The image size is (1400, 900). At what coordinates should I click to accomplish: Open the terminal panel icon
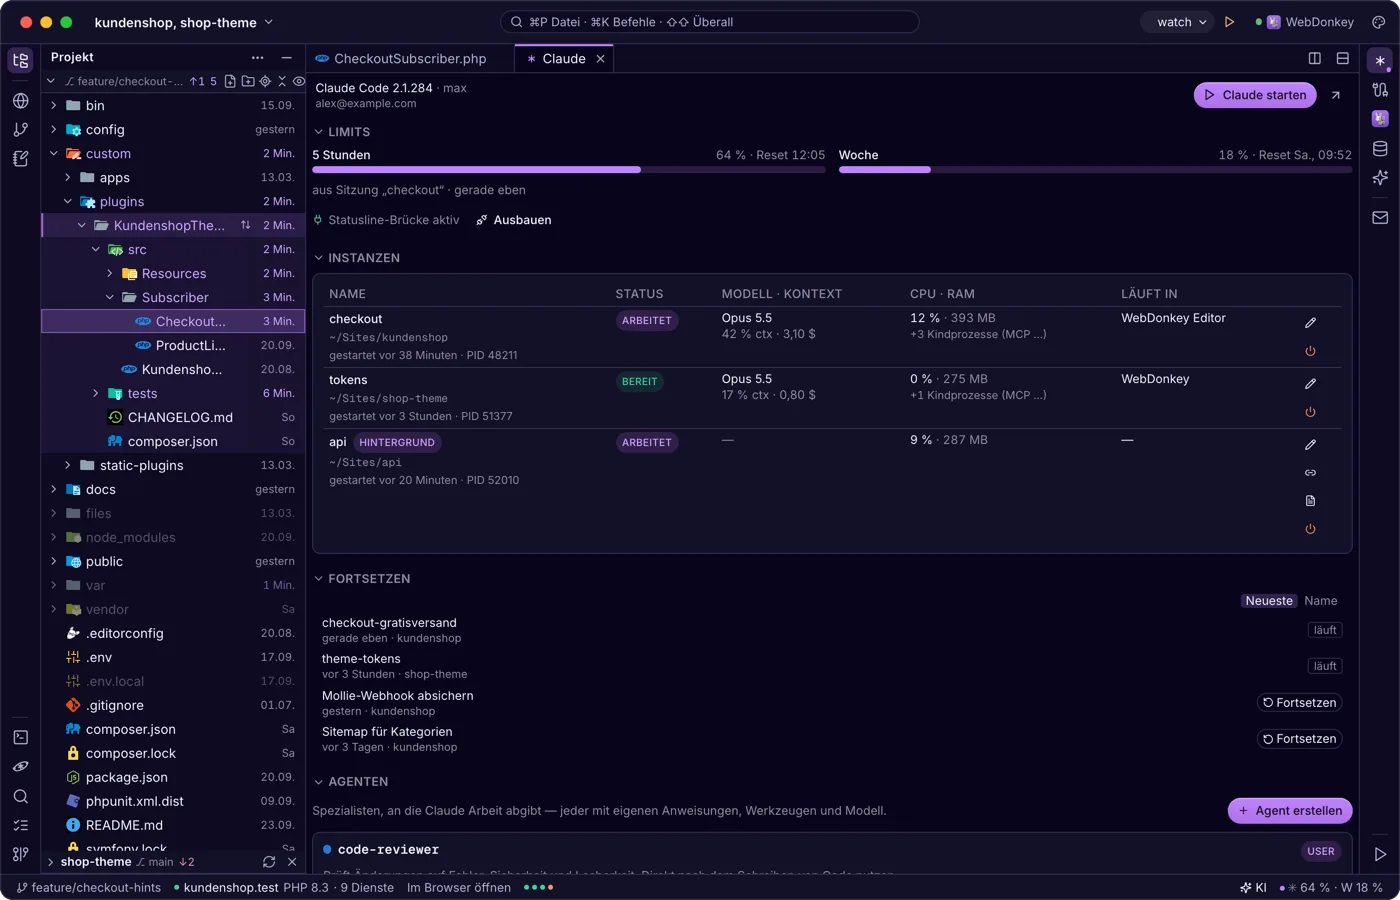(20, 737)
